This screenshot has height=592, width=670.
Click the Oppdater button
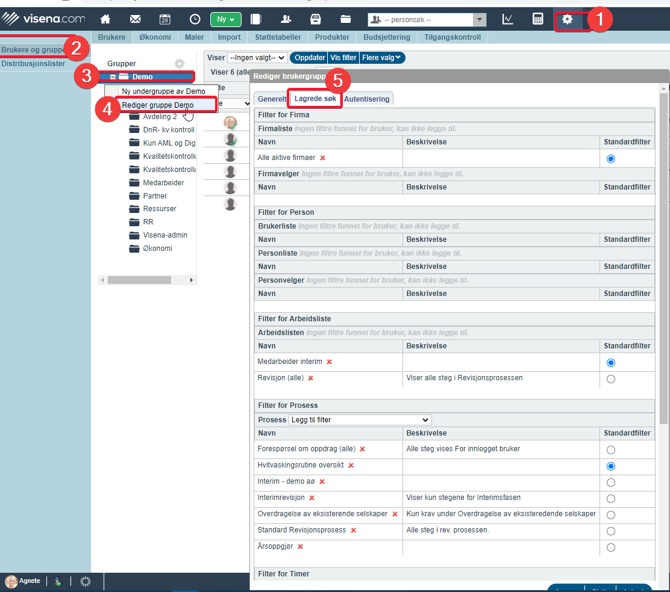point(309,58)
